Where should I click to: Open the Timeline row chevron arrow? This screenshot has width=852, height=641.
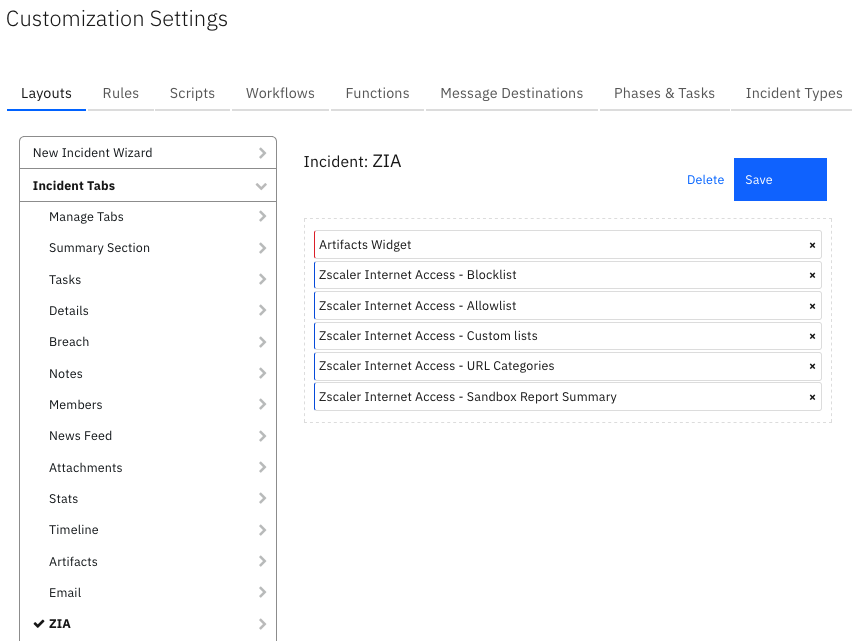pyautogui.click(x=262, y=530)
